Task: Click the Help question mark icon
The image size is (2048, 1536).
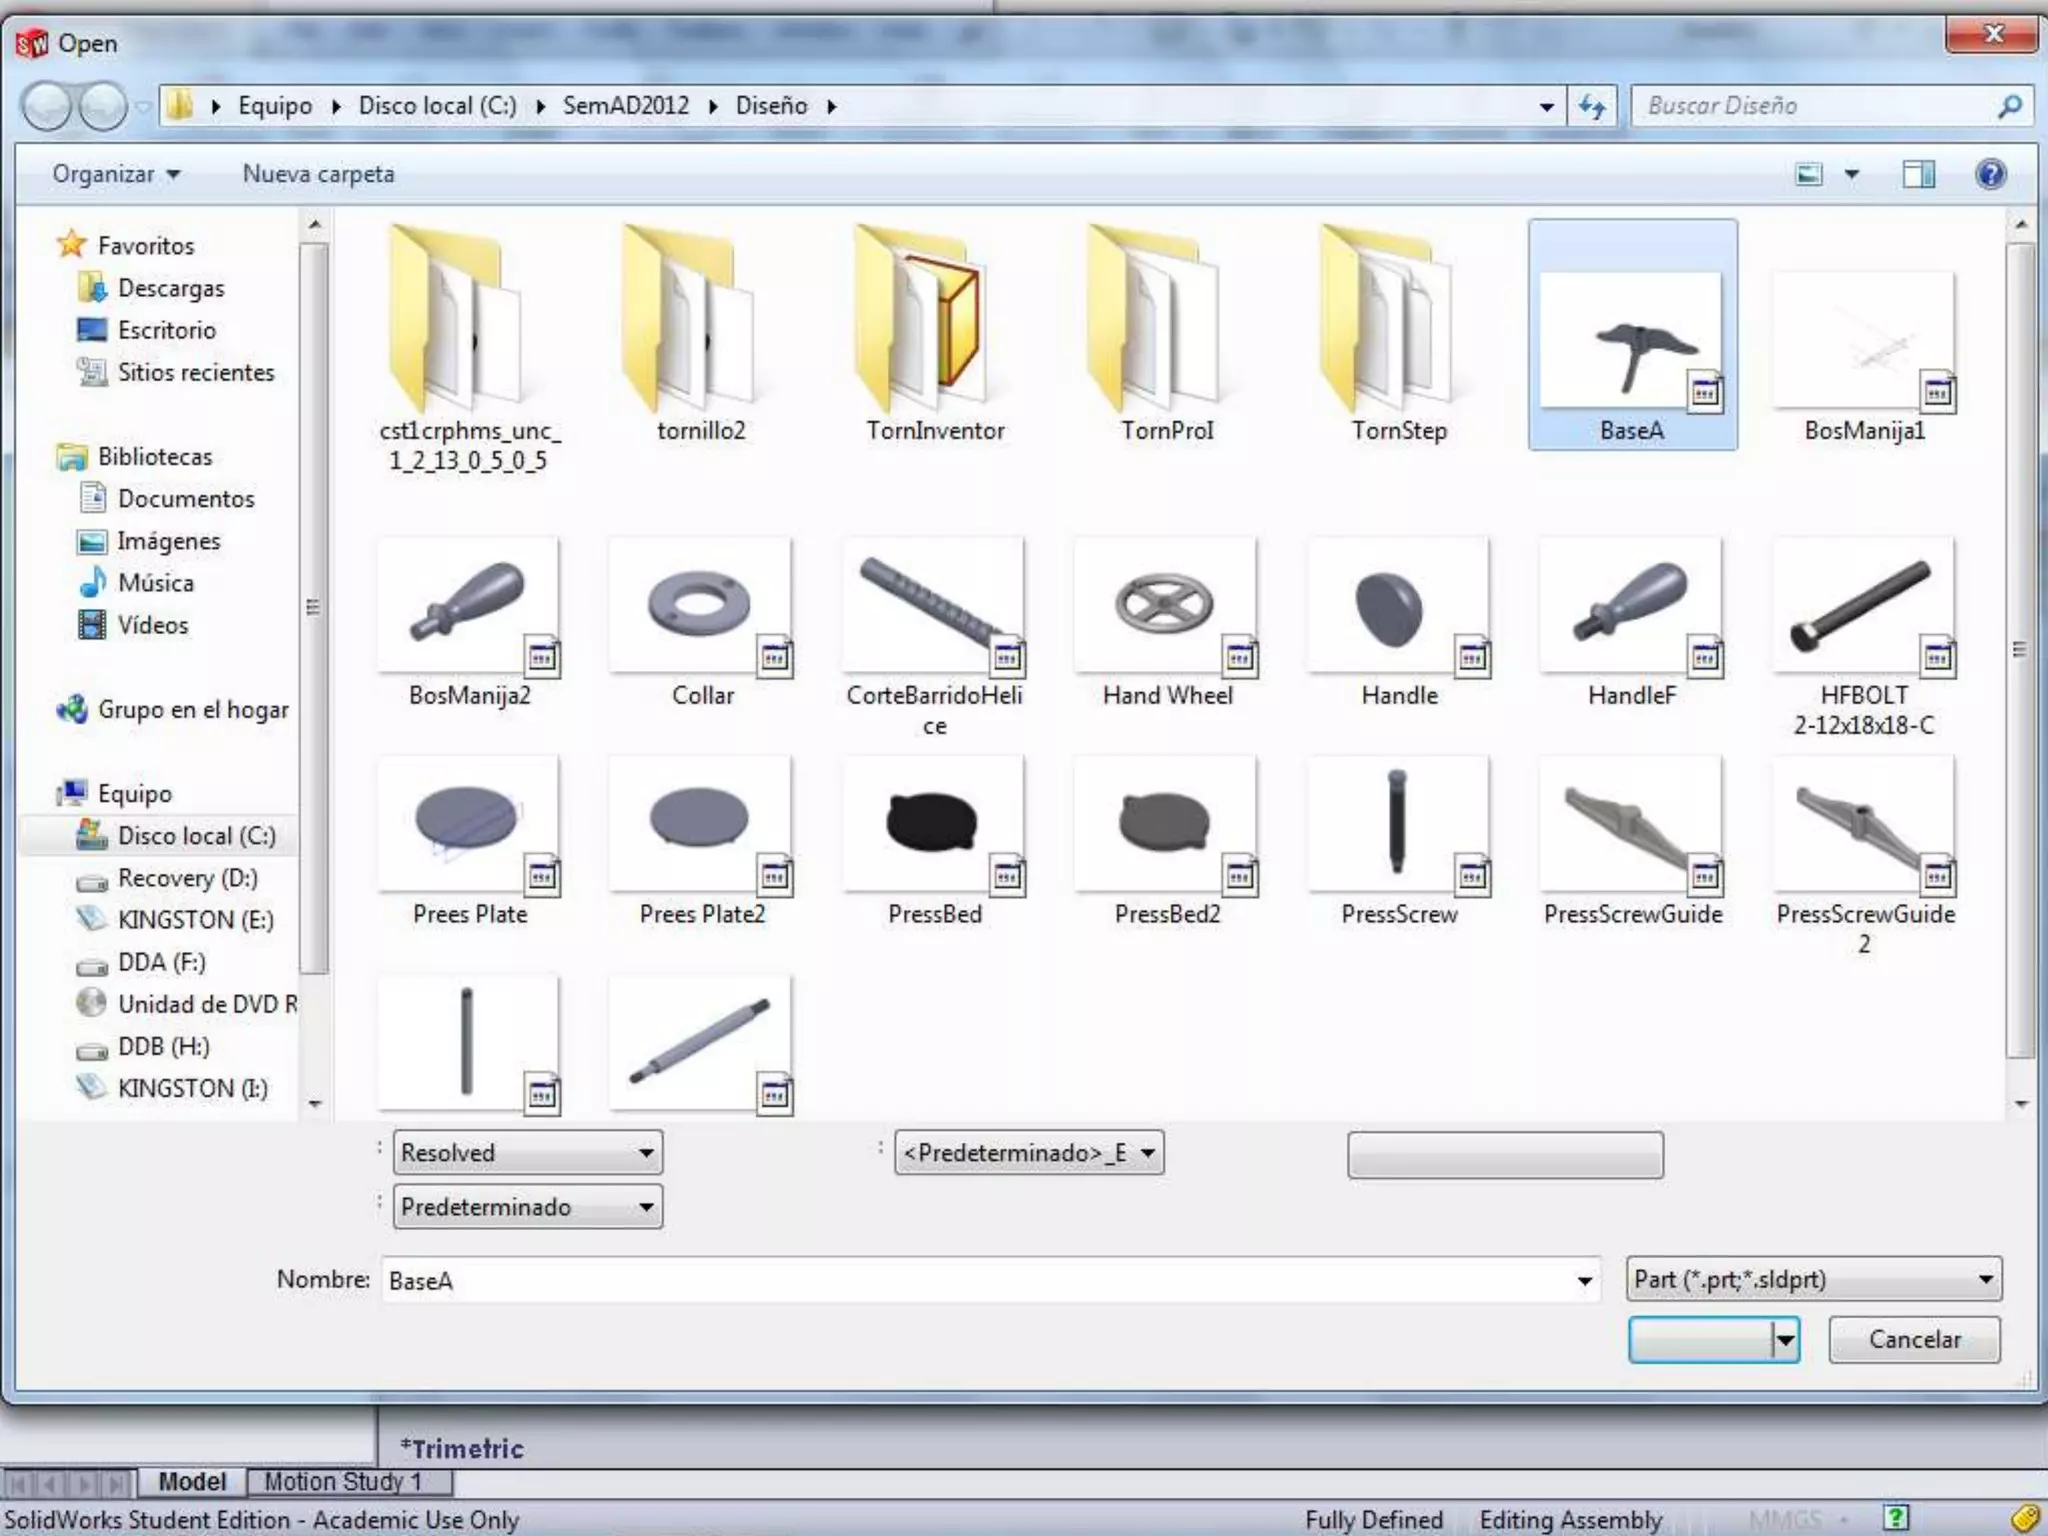Action: [1989, 174]
